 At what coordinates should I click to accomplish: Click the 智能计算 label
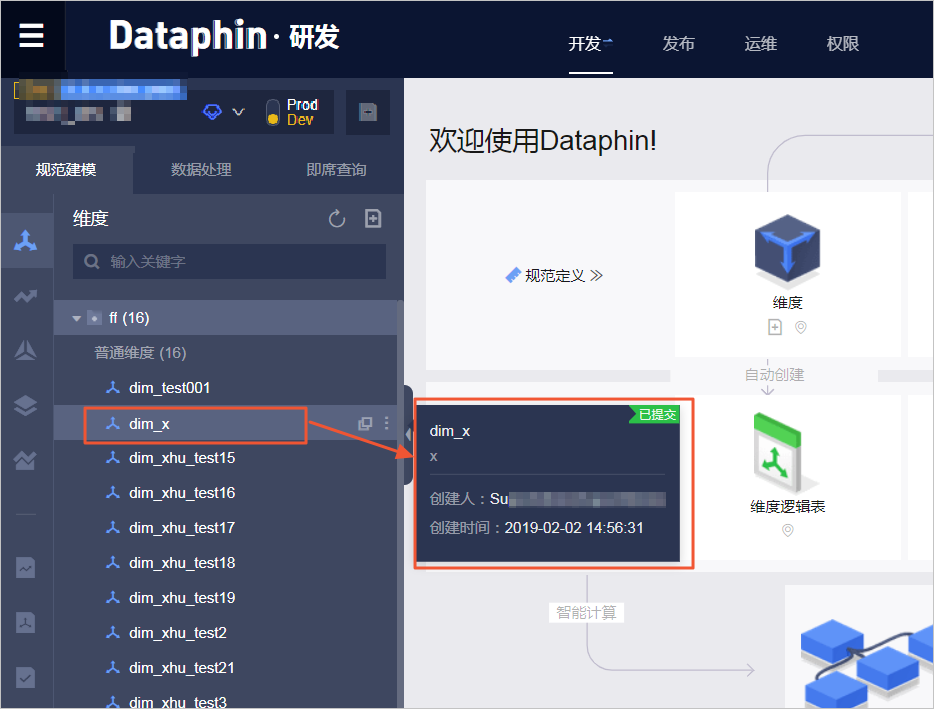586,612
